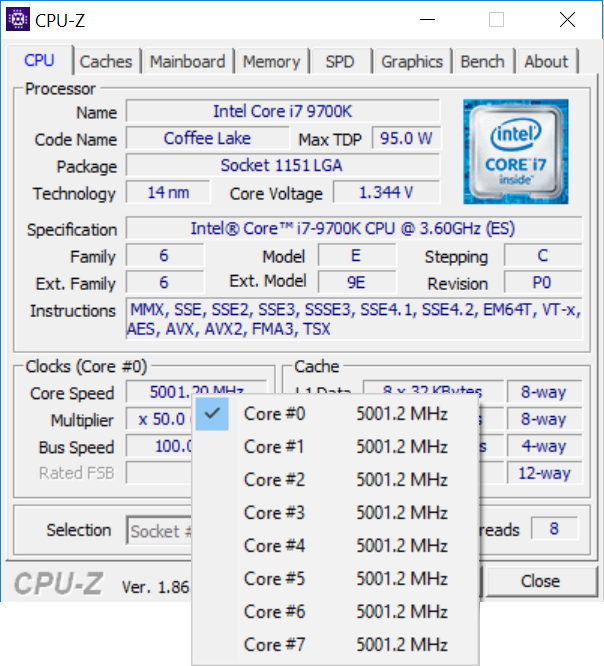Viewport: 604px width, 666px height.
Task: Click the 12-way cache value
Action: pyautogui.click(x=545, y=473)
